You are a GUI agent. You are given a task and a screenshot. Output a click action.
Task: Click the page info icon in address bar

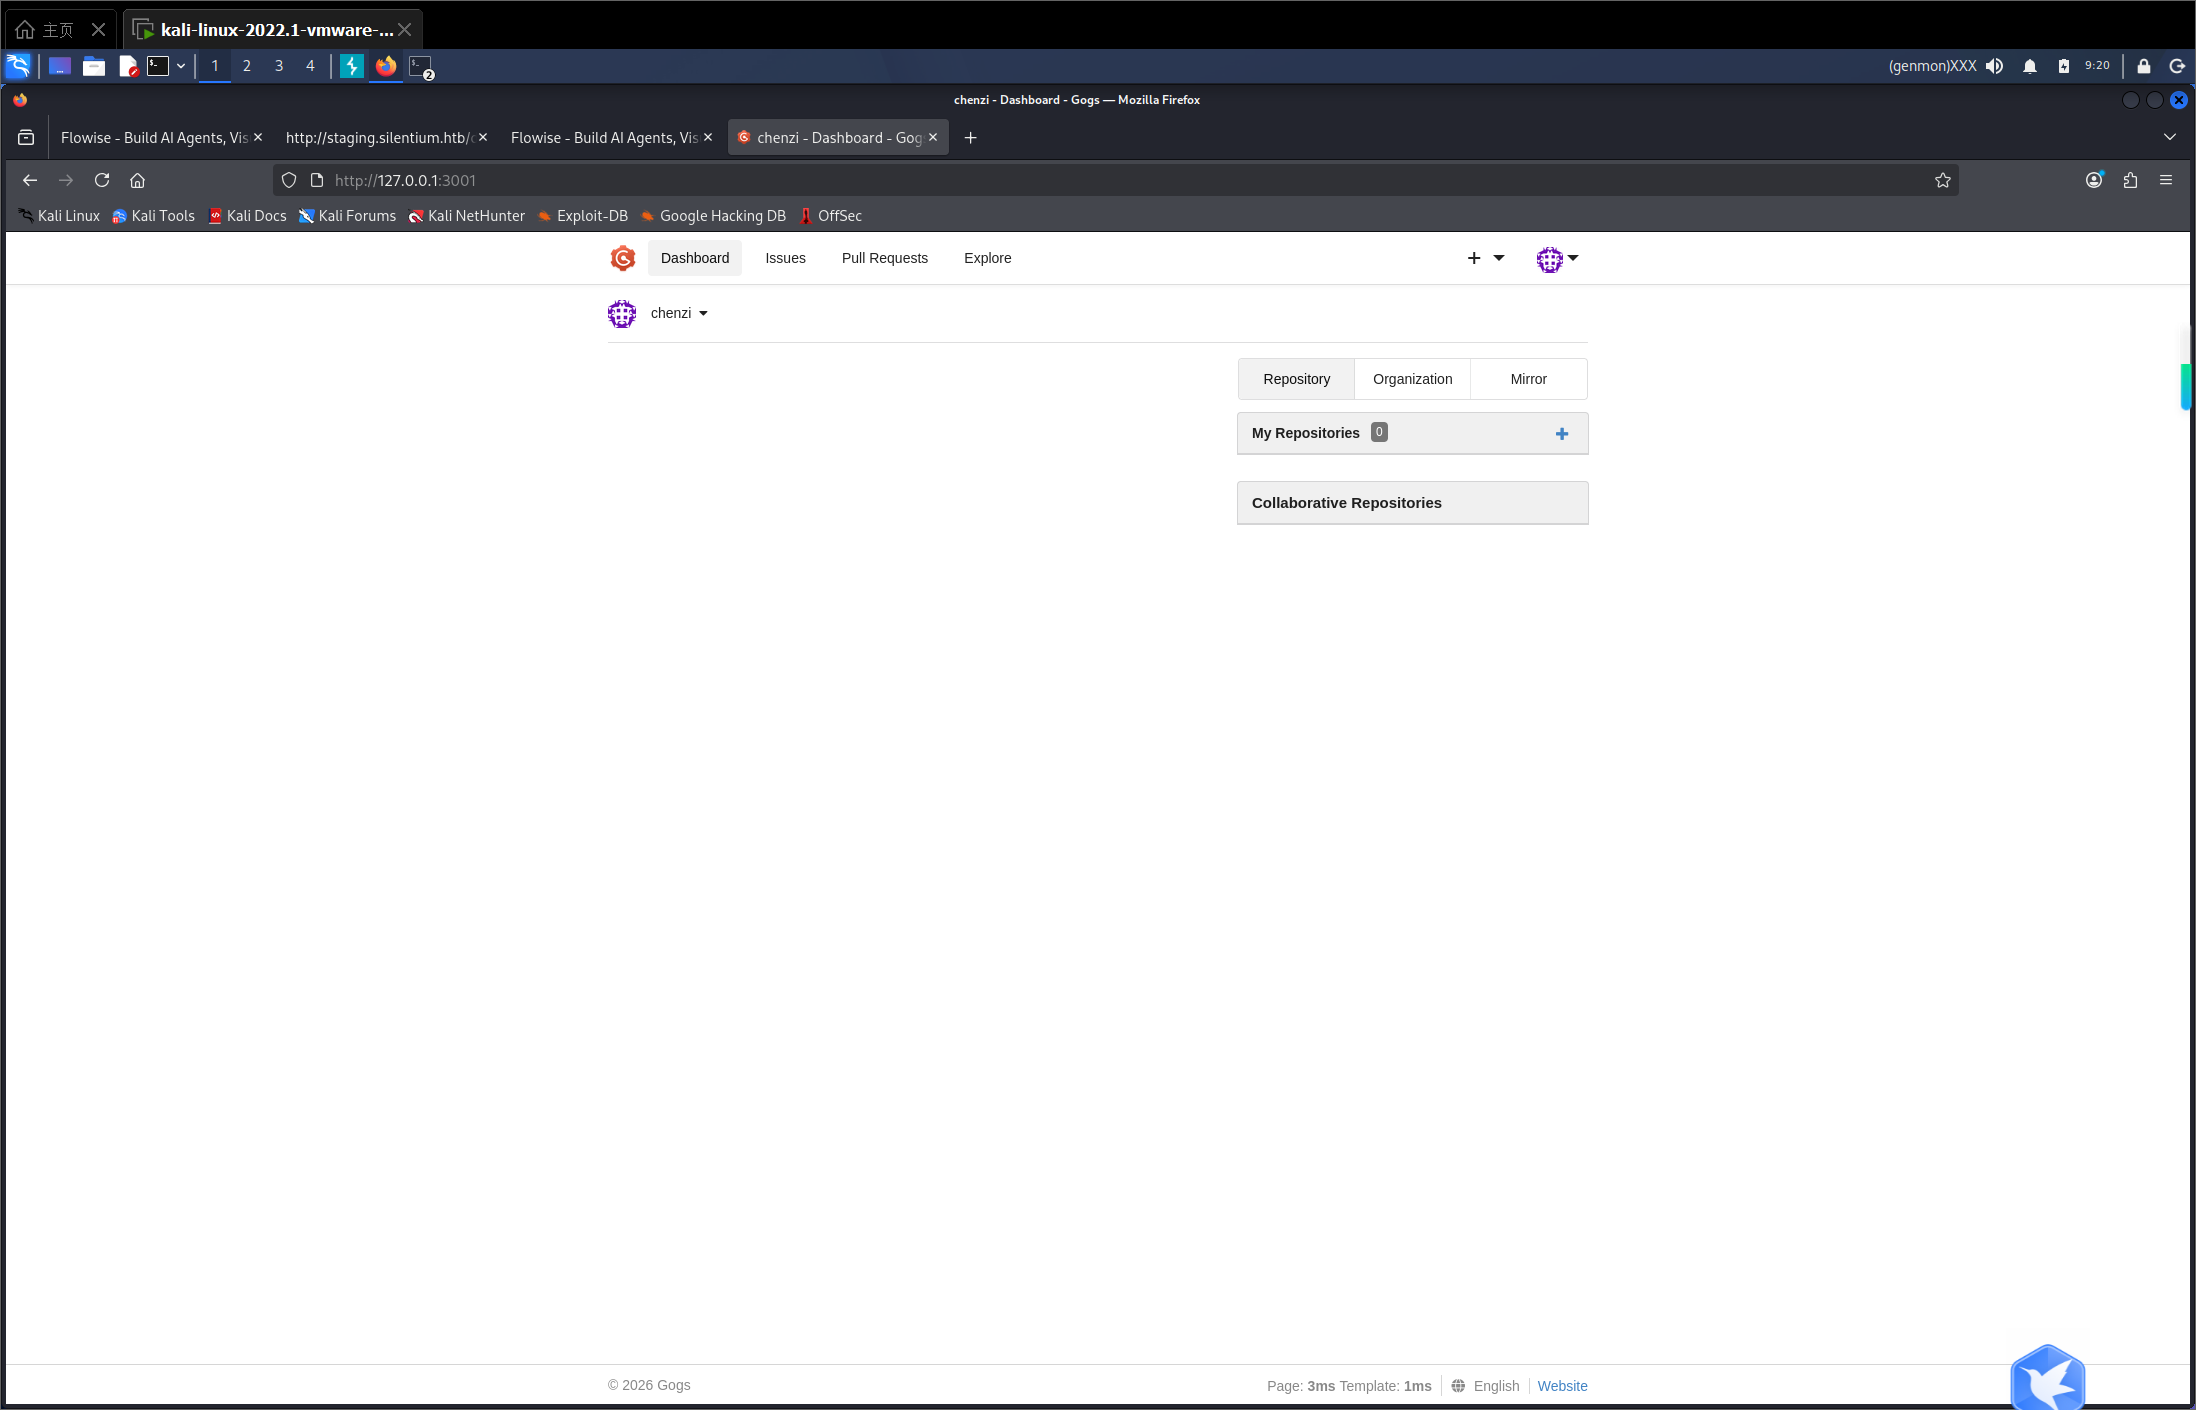tap(317, 180)
